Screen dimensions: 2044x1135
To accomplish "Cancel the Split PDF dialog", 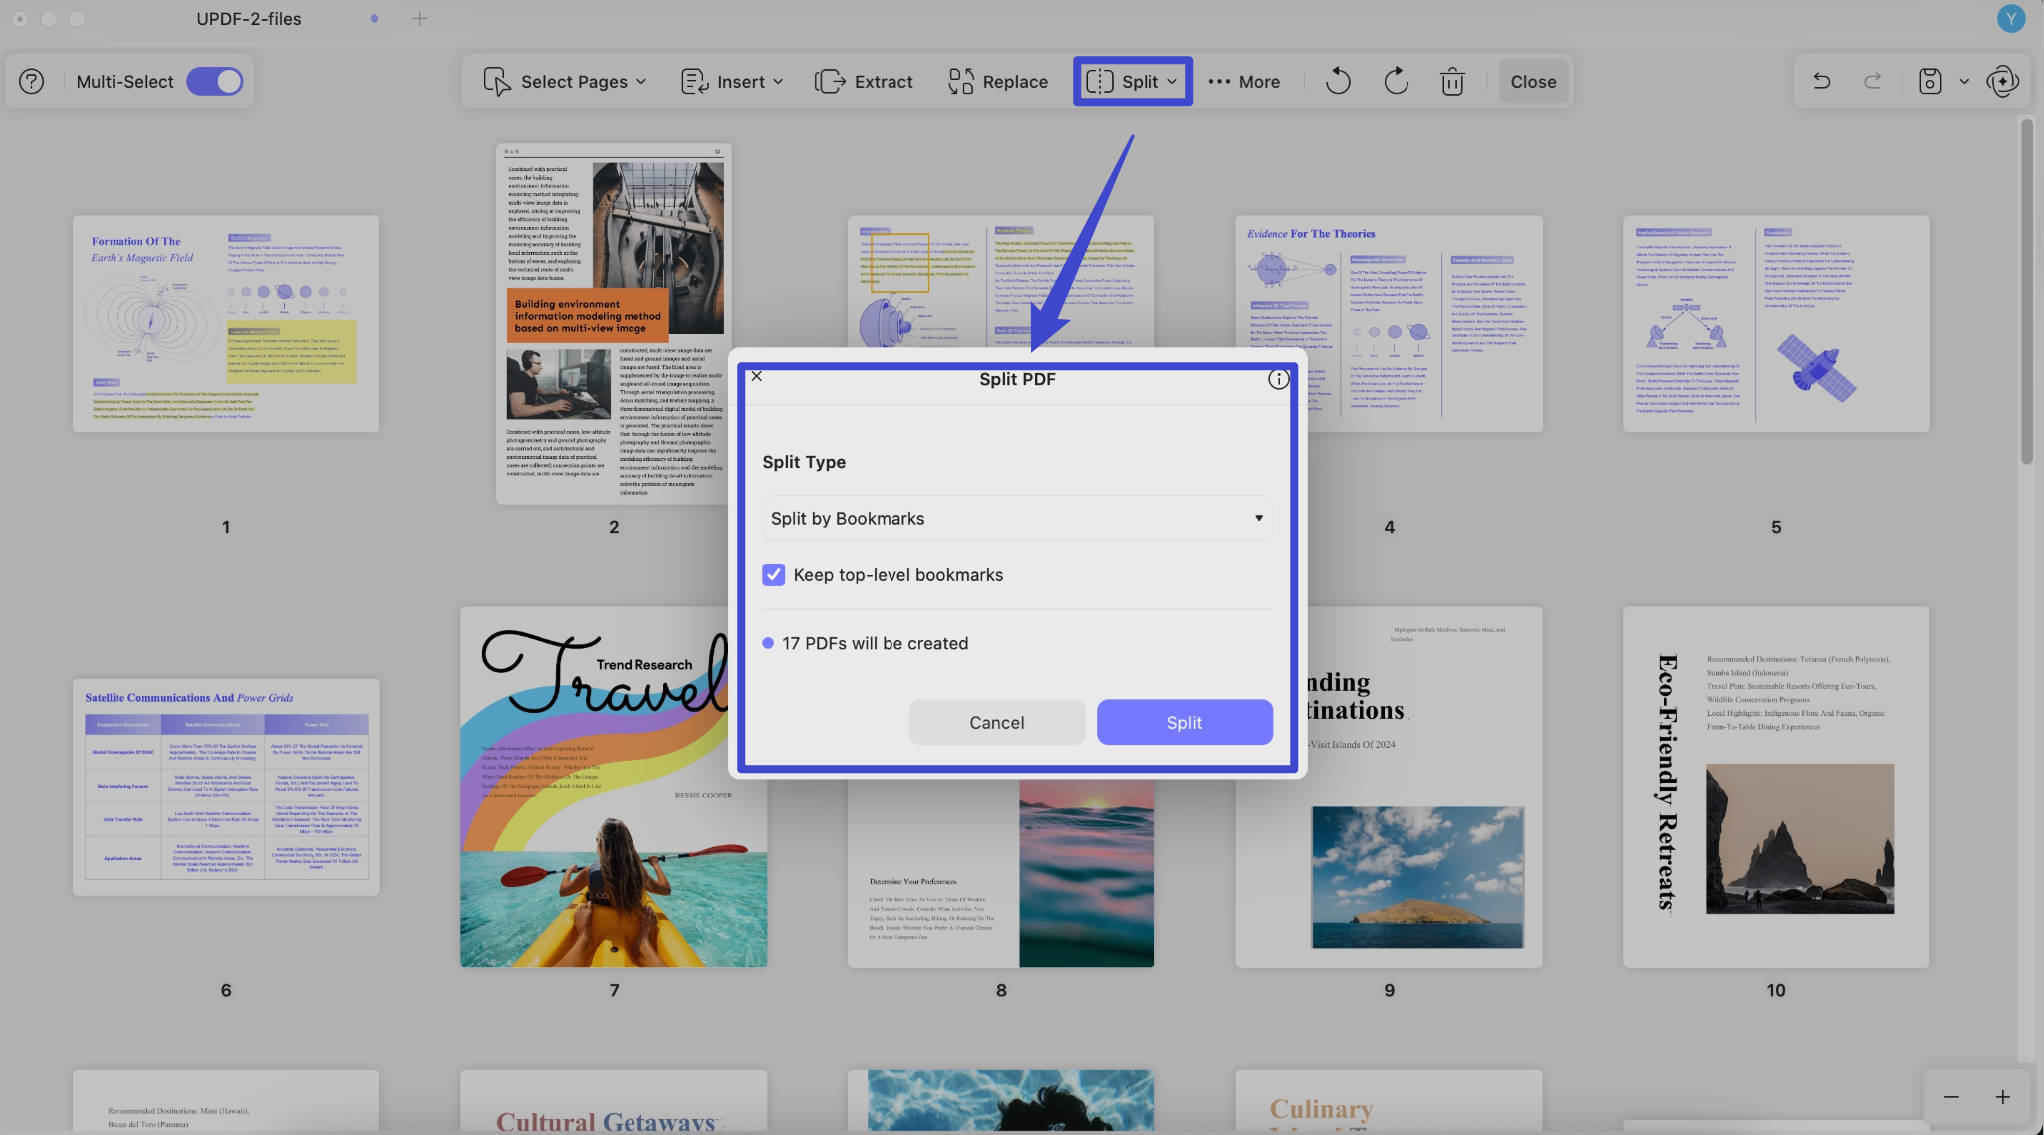I will 997,722.
